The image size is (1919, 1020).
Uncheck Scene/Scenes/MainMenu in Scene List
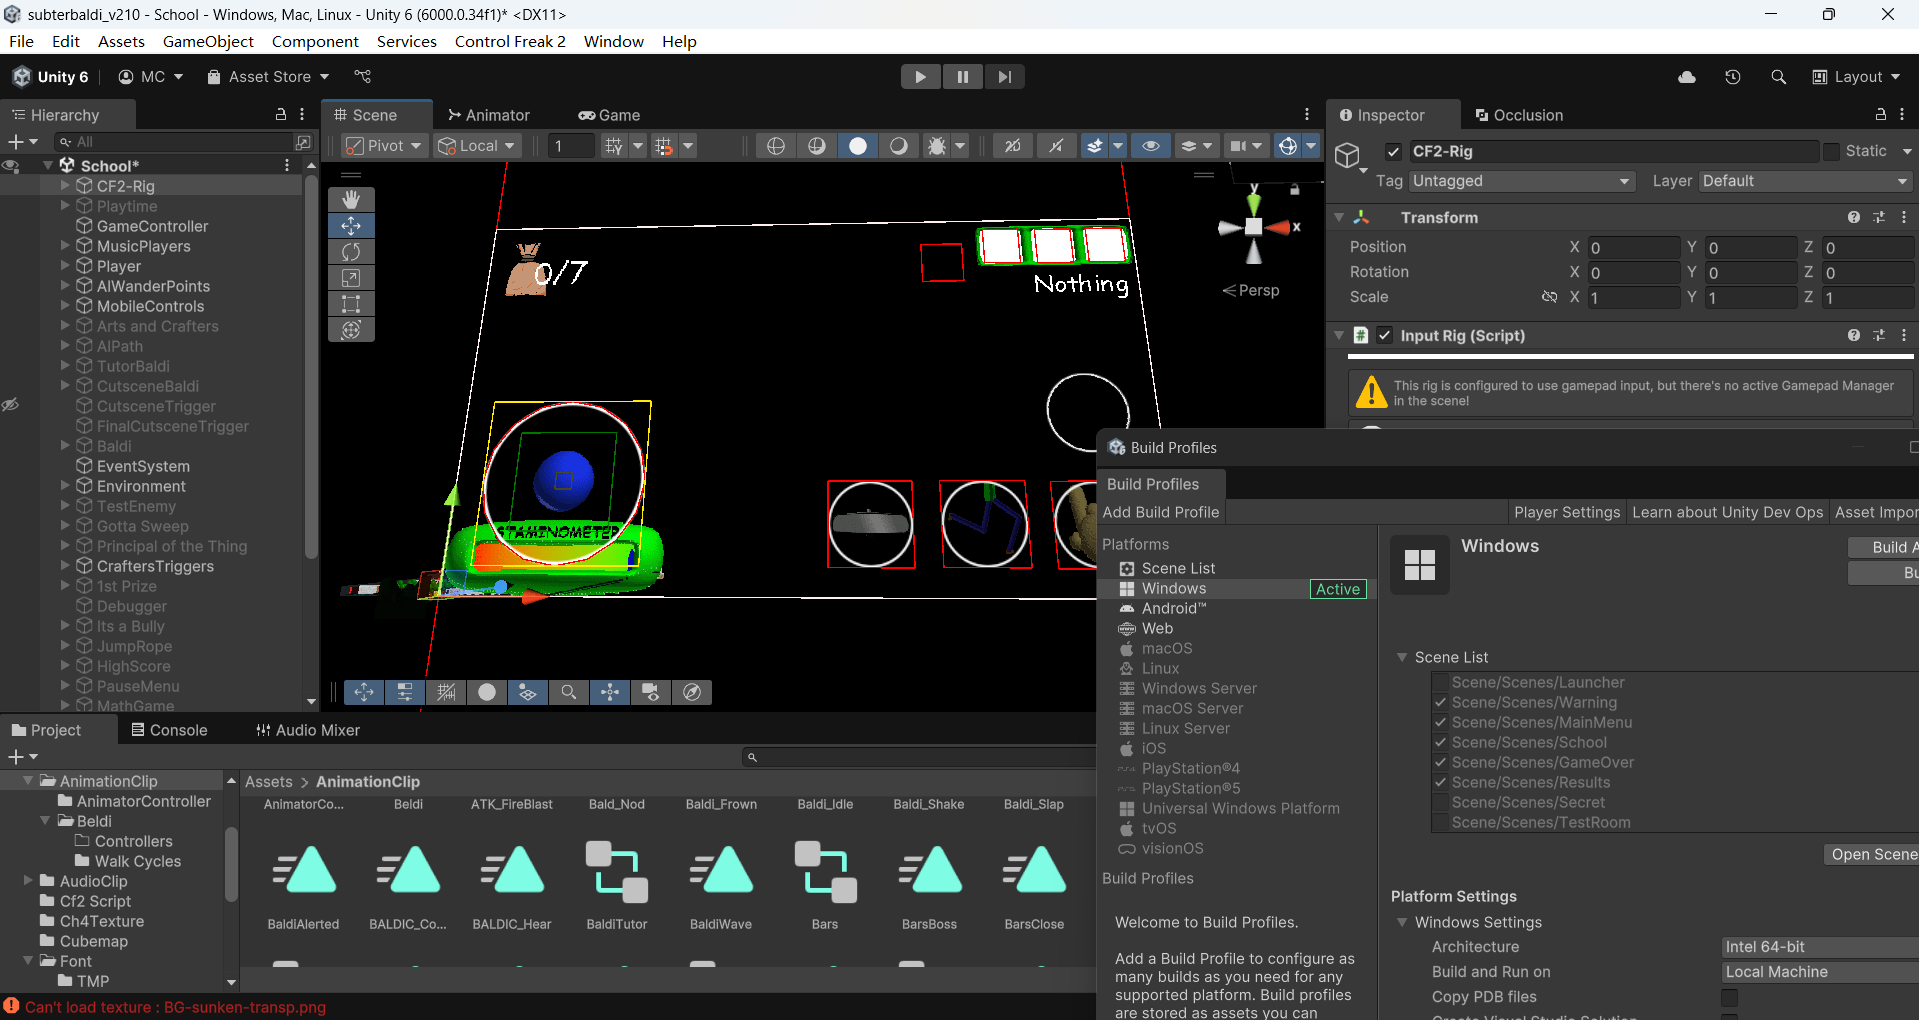[x=1440, y=722]
